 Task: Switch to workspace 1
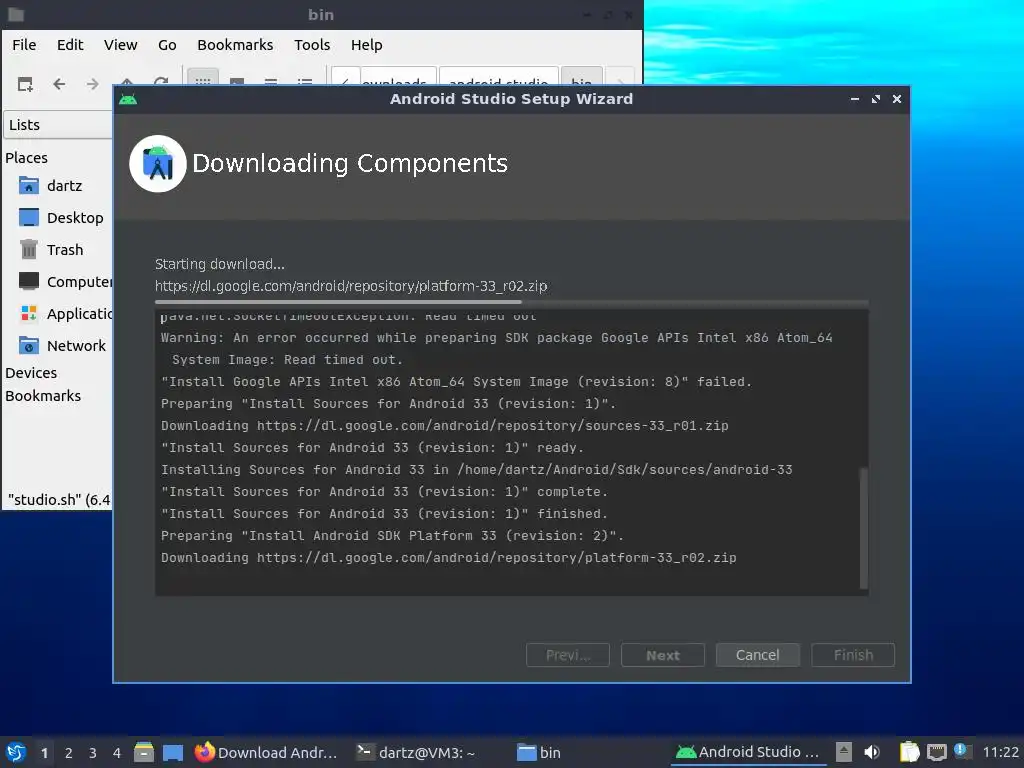[44, 753]
